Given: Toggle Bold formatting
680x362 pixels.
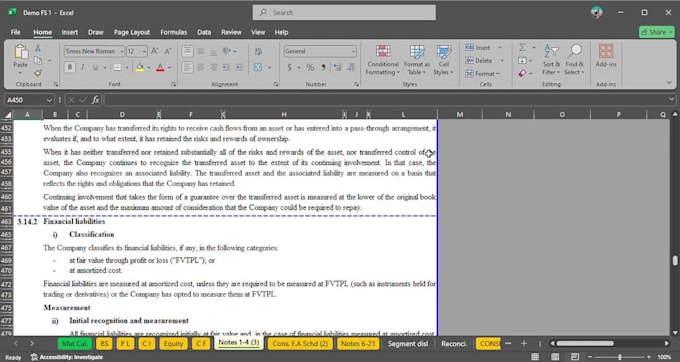Looking at the screenshot, I should (69, 67).
